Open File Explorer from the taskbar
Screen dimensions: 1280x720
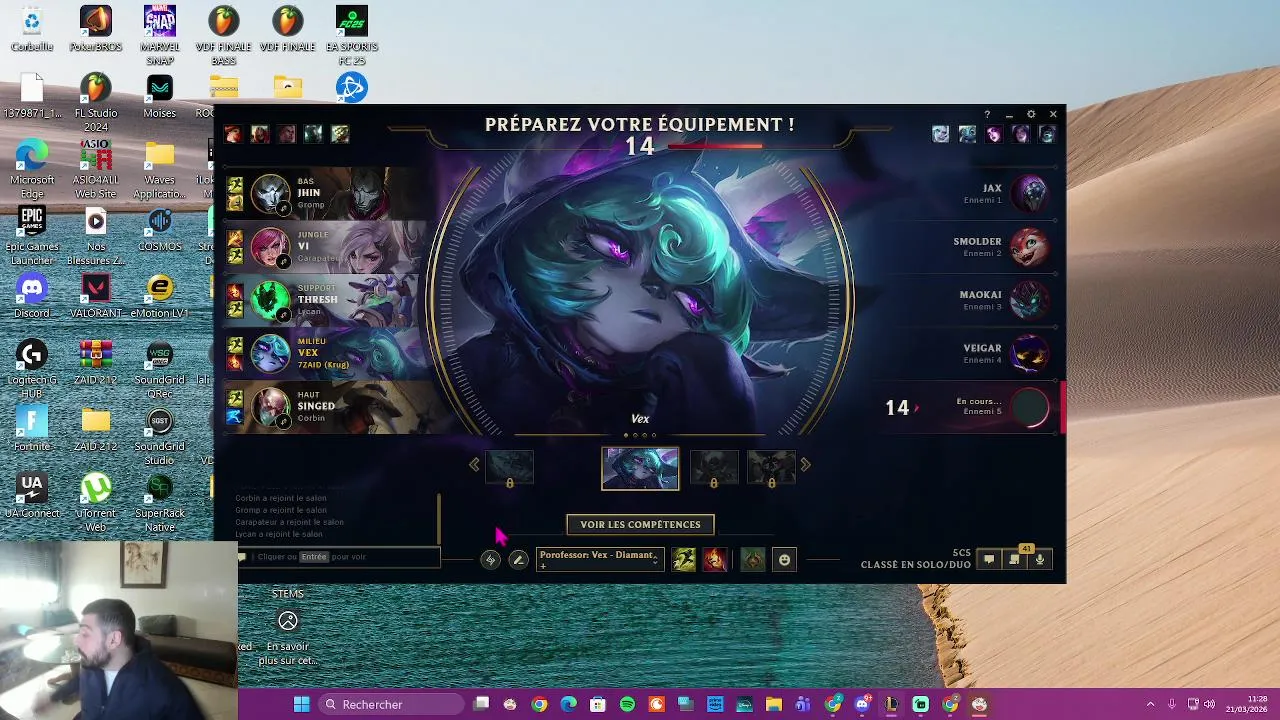pyautogui.click(x=773, y=704)
